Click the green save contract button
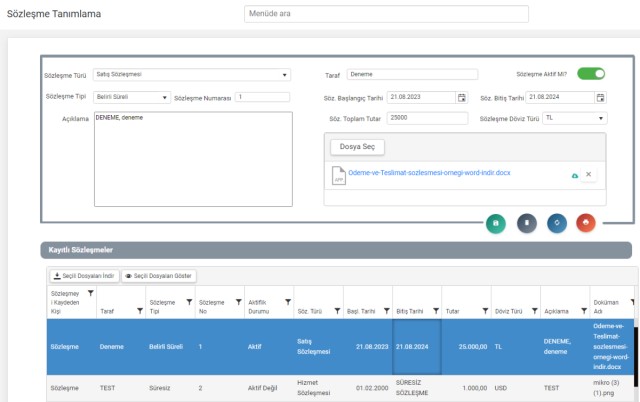The height and width of the screenshot is (402, 640). click(496, 223)
